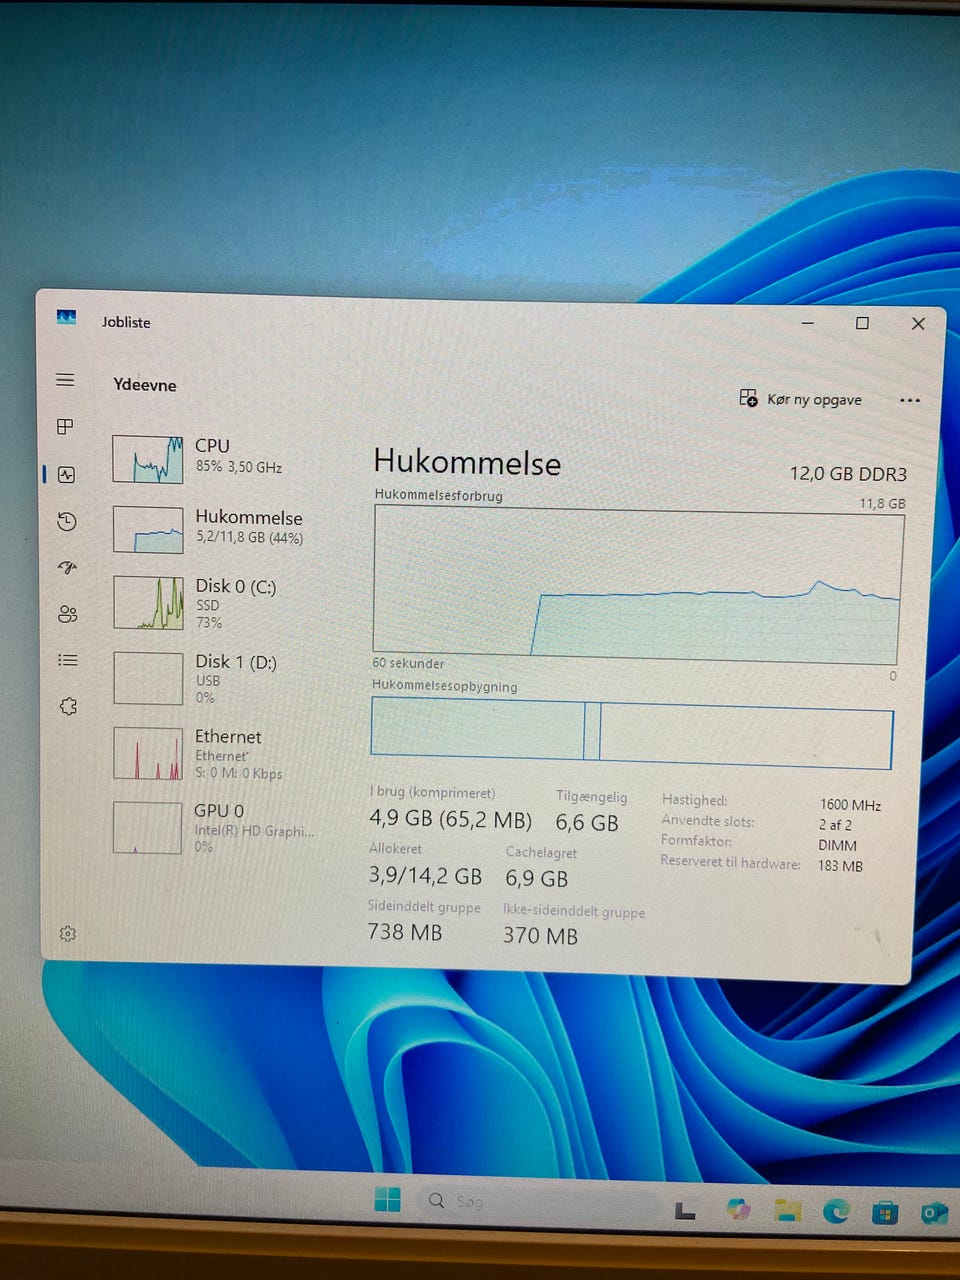960x1280 pixels.
Task: Open Task Manager settings gear icon
Action: click(x=68, y=933)
